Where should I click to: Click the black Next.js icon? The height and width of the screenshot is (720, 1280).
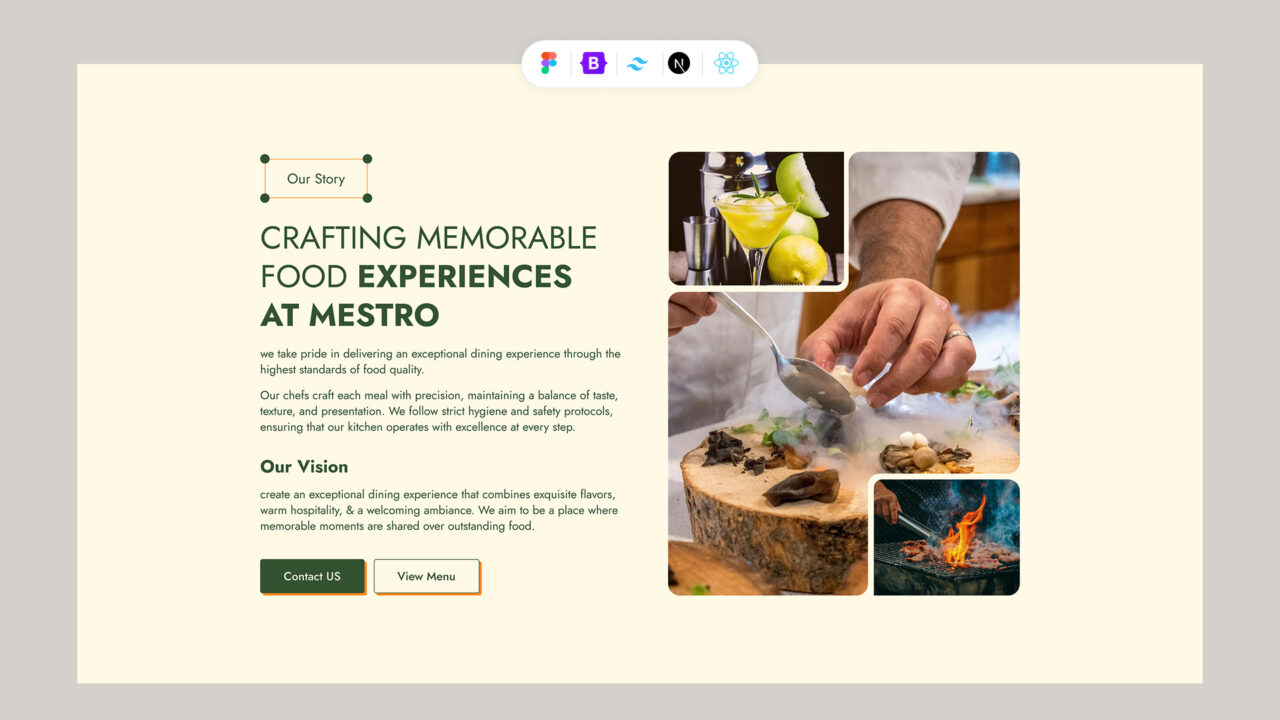coord(679,63)
